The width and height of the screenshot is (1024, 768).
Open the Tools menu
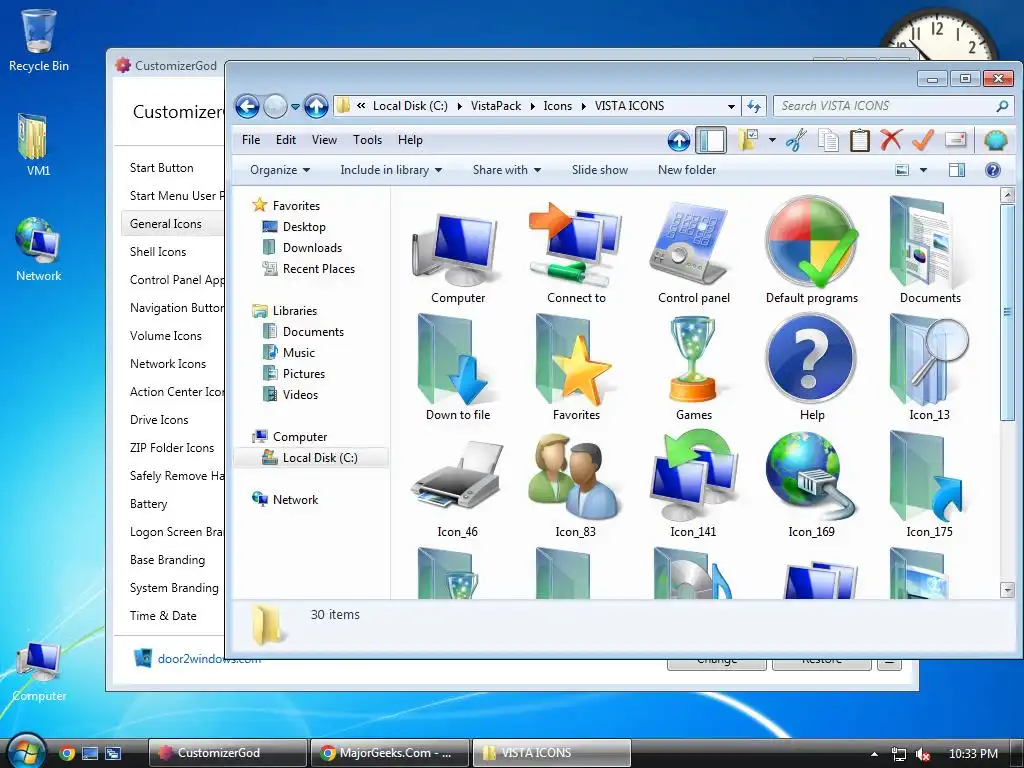(x=367, y=140)
